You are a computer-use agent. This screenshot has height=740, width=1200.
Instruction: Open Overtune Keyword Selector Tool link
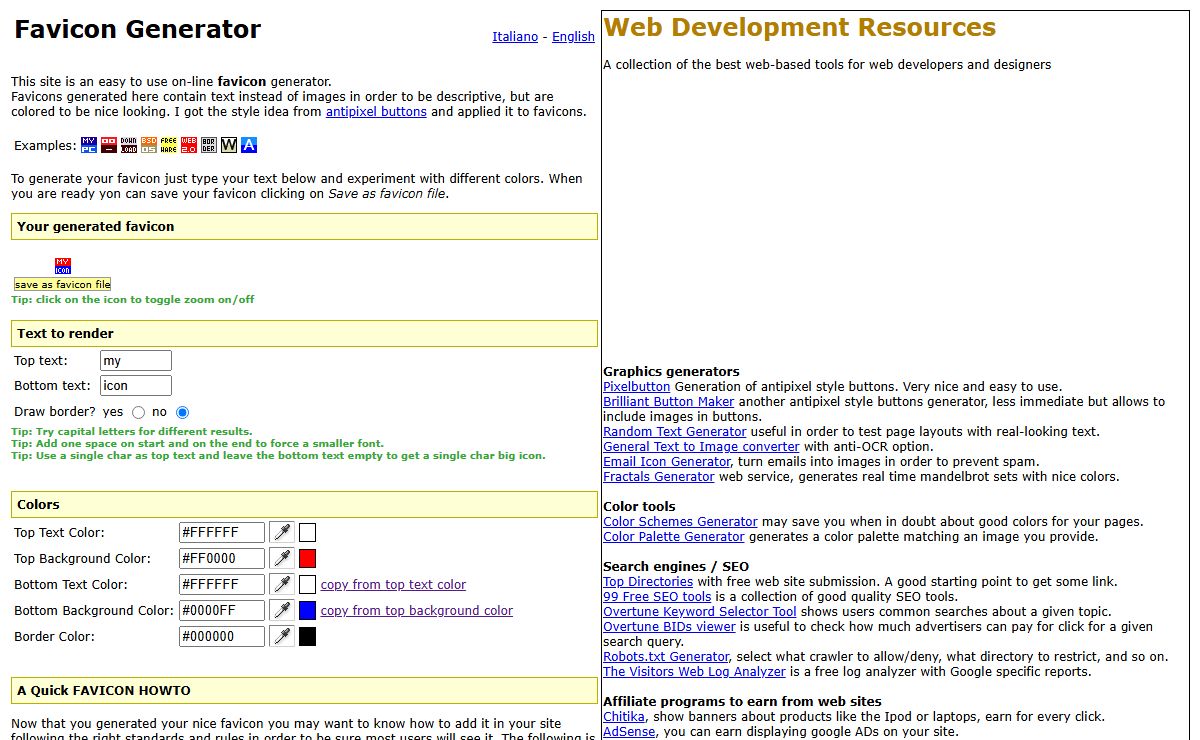(700, 611)
